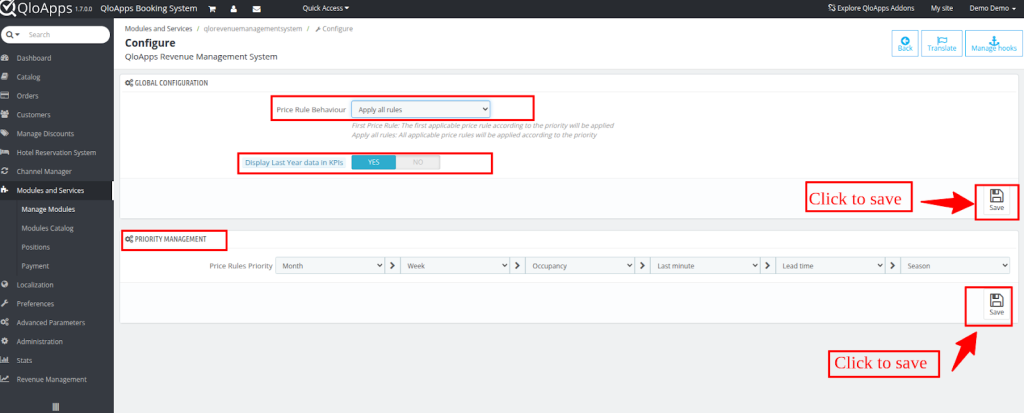1024x413 pixels.
Task: Save the Global Configuration settings
Action: (995, 201)
